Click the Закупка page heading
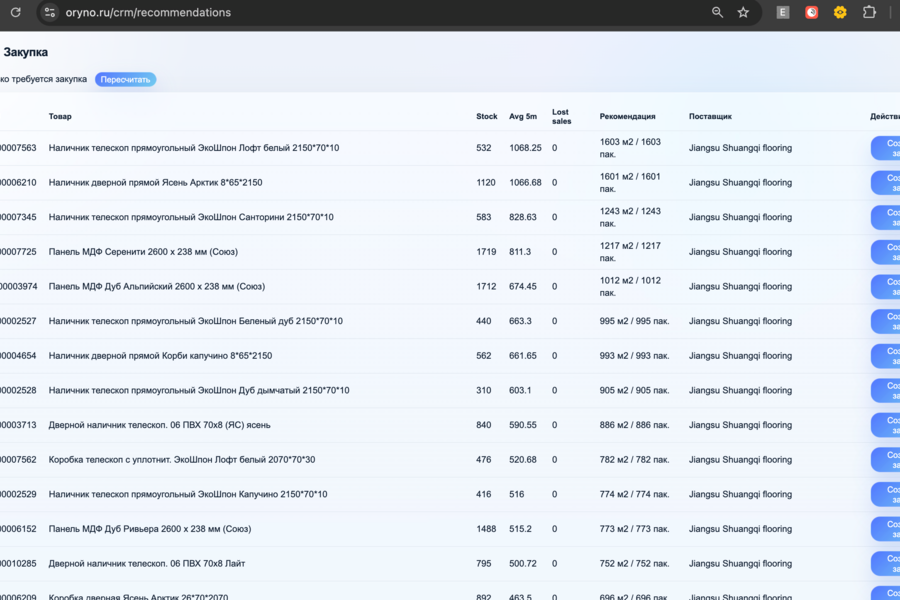900x600 pixels. [x=26, y=52]
